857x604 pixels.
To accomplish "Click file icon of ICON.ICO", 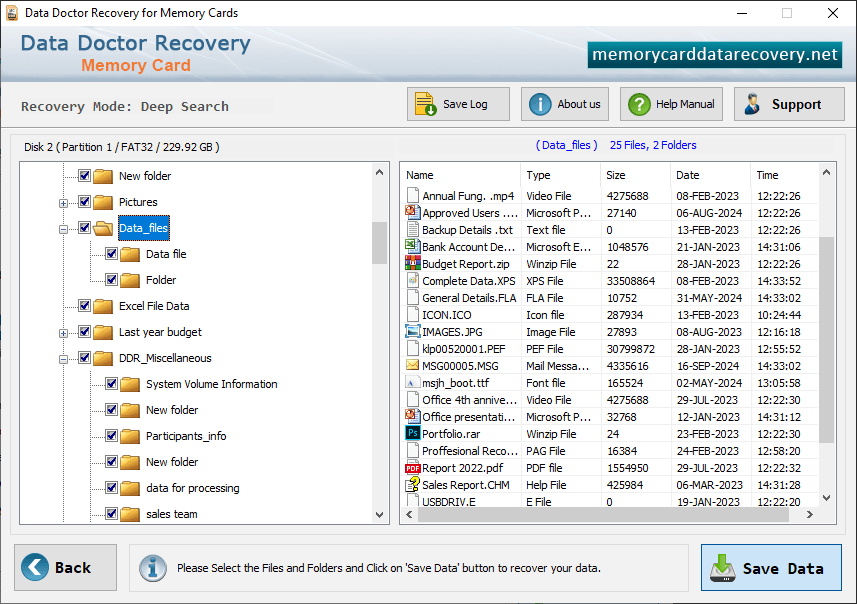I will click(x=413, y=314).
